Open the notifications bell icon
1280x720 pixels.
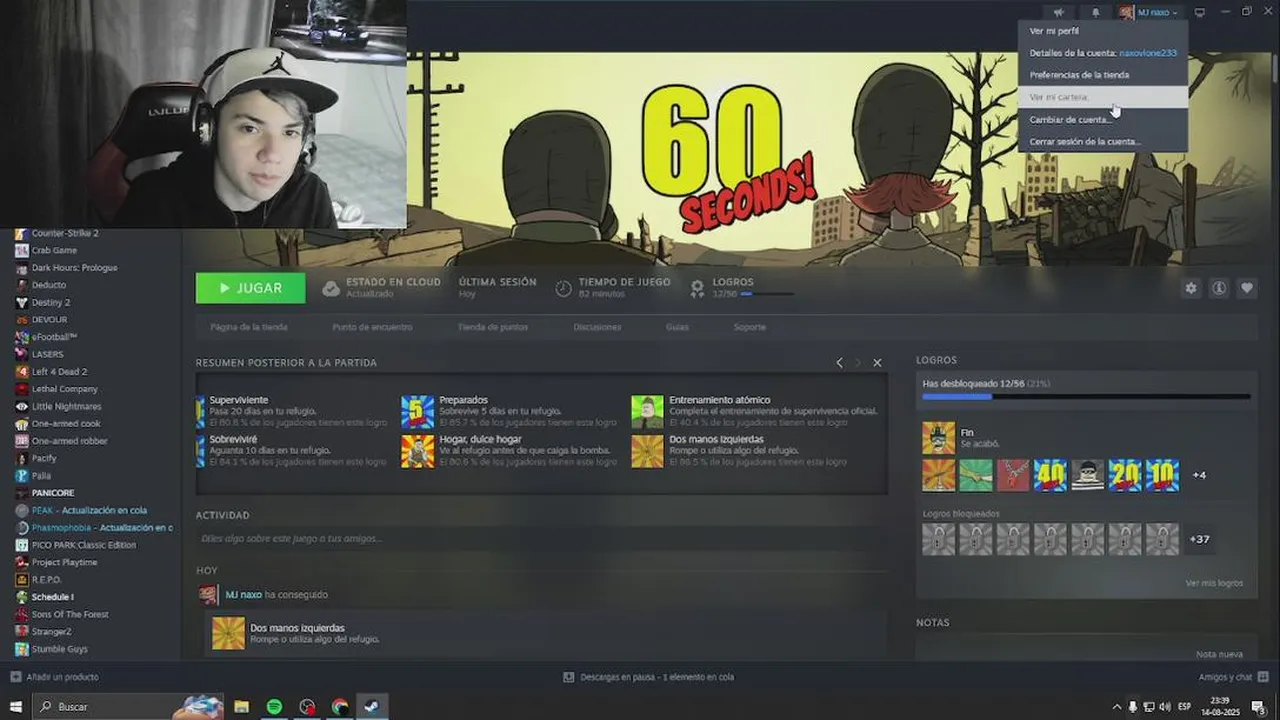(x=1096, y=12)
